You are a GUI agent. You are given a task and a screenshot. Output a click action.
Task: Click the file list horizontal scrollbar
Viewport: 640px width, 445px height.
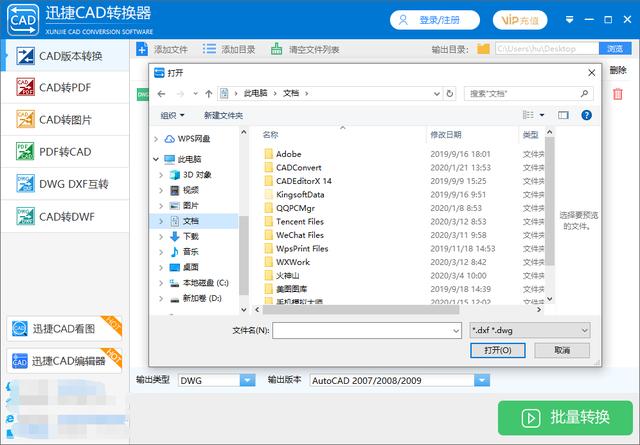pyautogui.click(x=360, y=310)
